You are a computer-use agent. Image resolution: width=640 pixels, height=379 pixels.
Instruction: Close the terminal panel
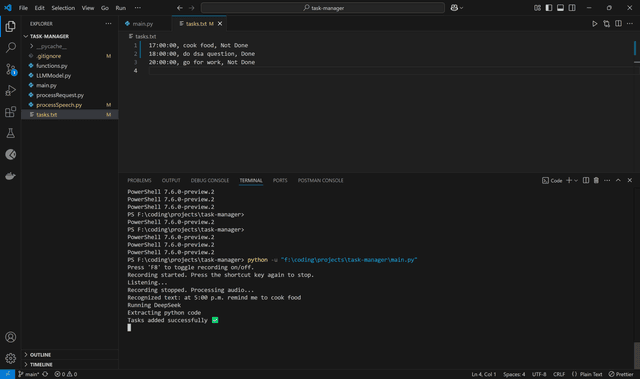[x=630, y=180]
